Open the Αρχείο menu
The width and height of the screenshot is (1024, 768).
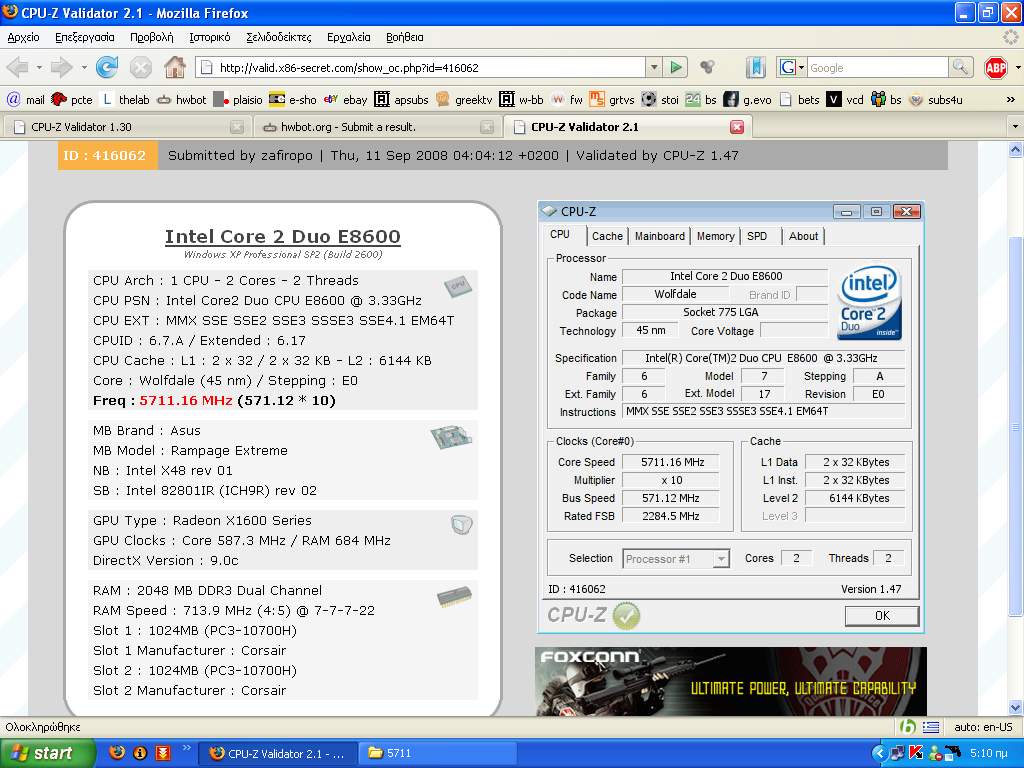pyautogui.click(x=24, y=37)
